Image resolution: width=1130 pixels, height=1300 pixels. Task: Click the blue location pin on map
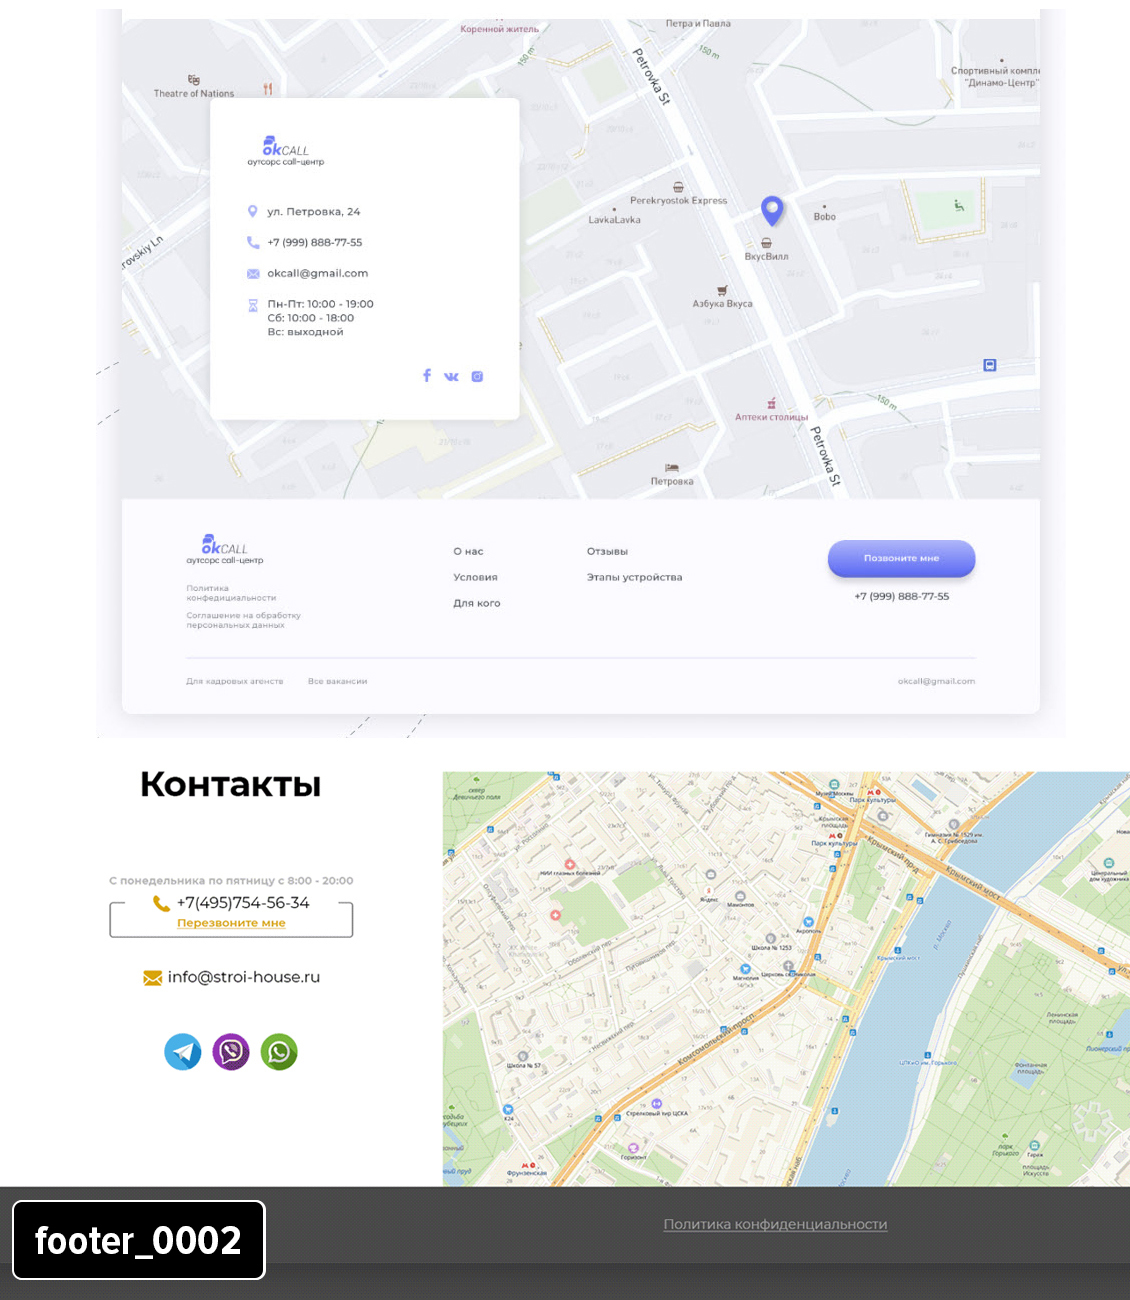[x=772, y=210]
